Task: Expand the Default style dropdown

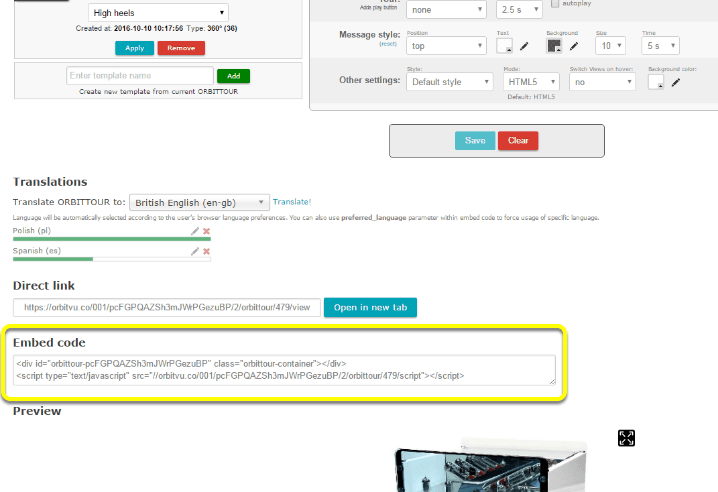Action: click(x=450, y=82)
